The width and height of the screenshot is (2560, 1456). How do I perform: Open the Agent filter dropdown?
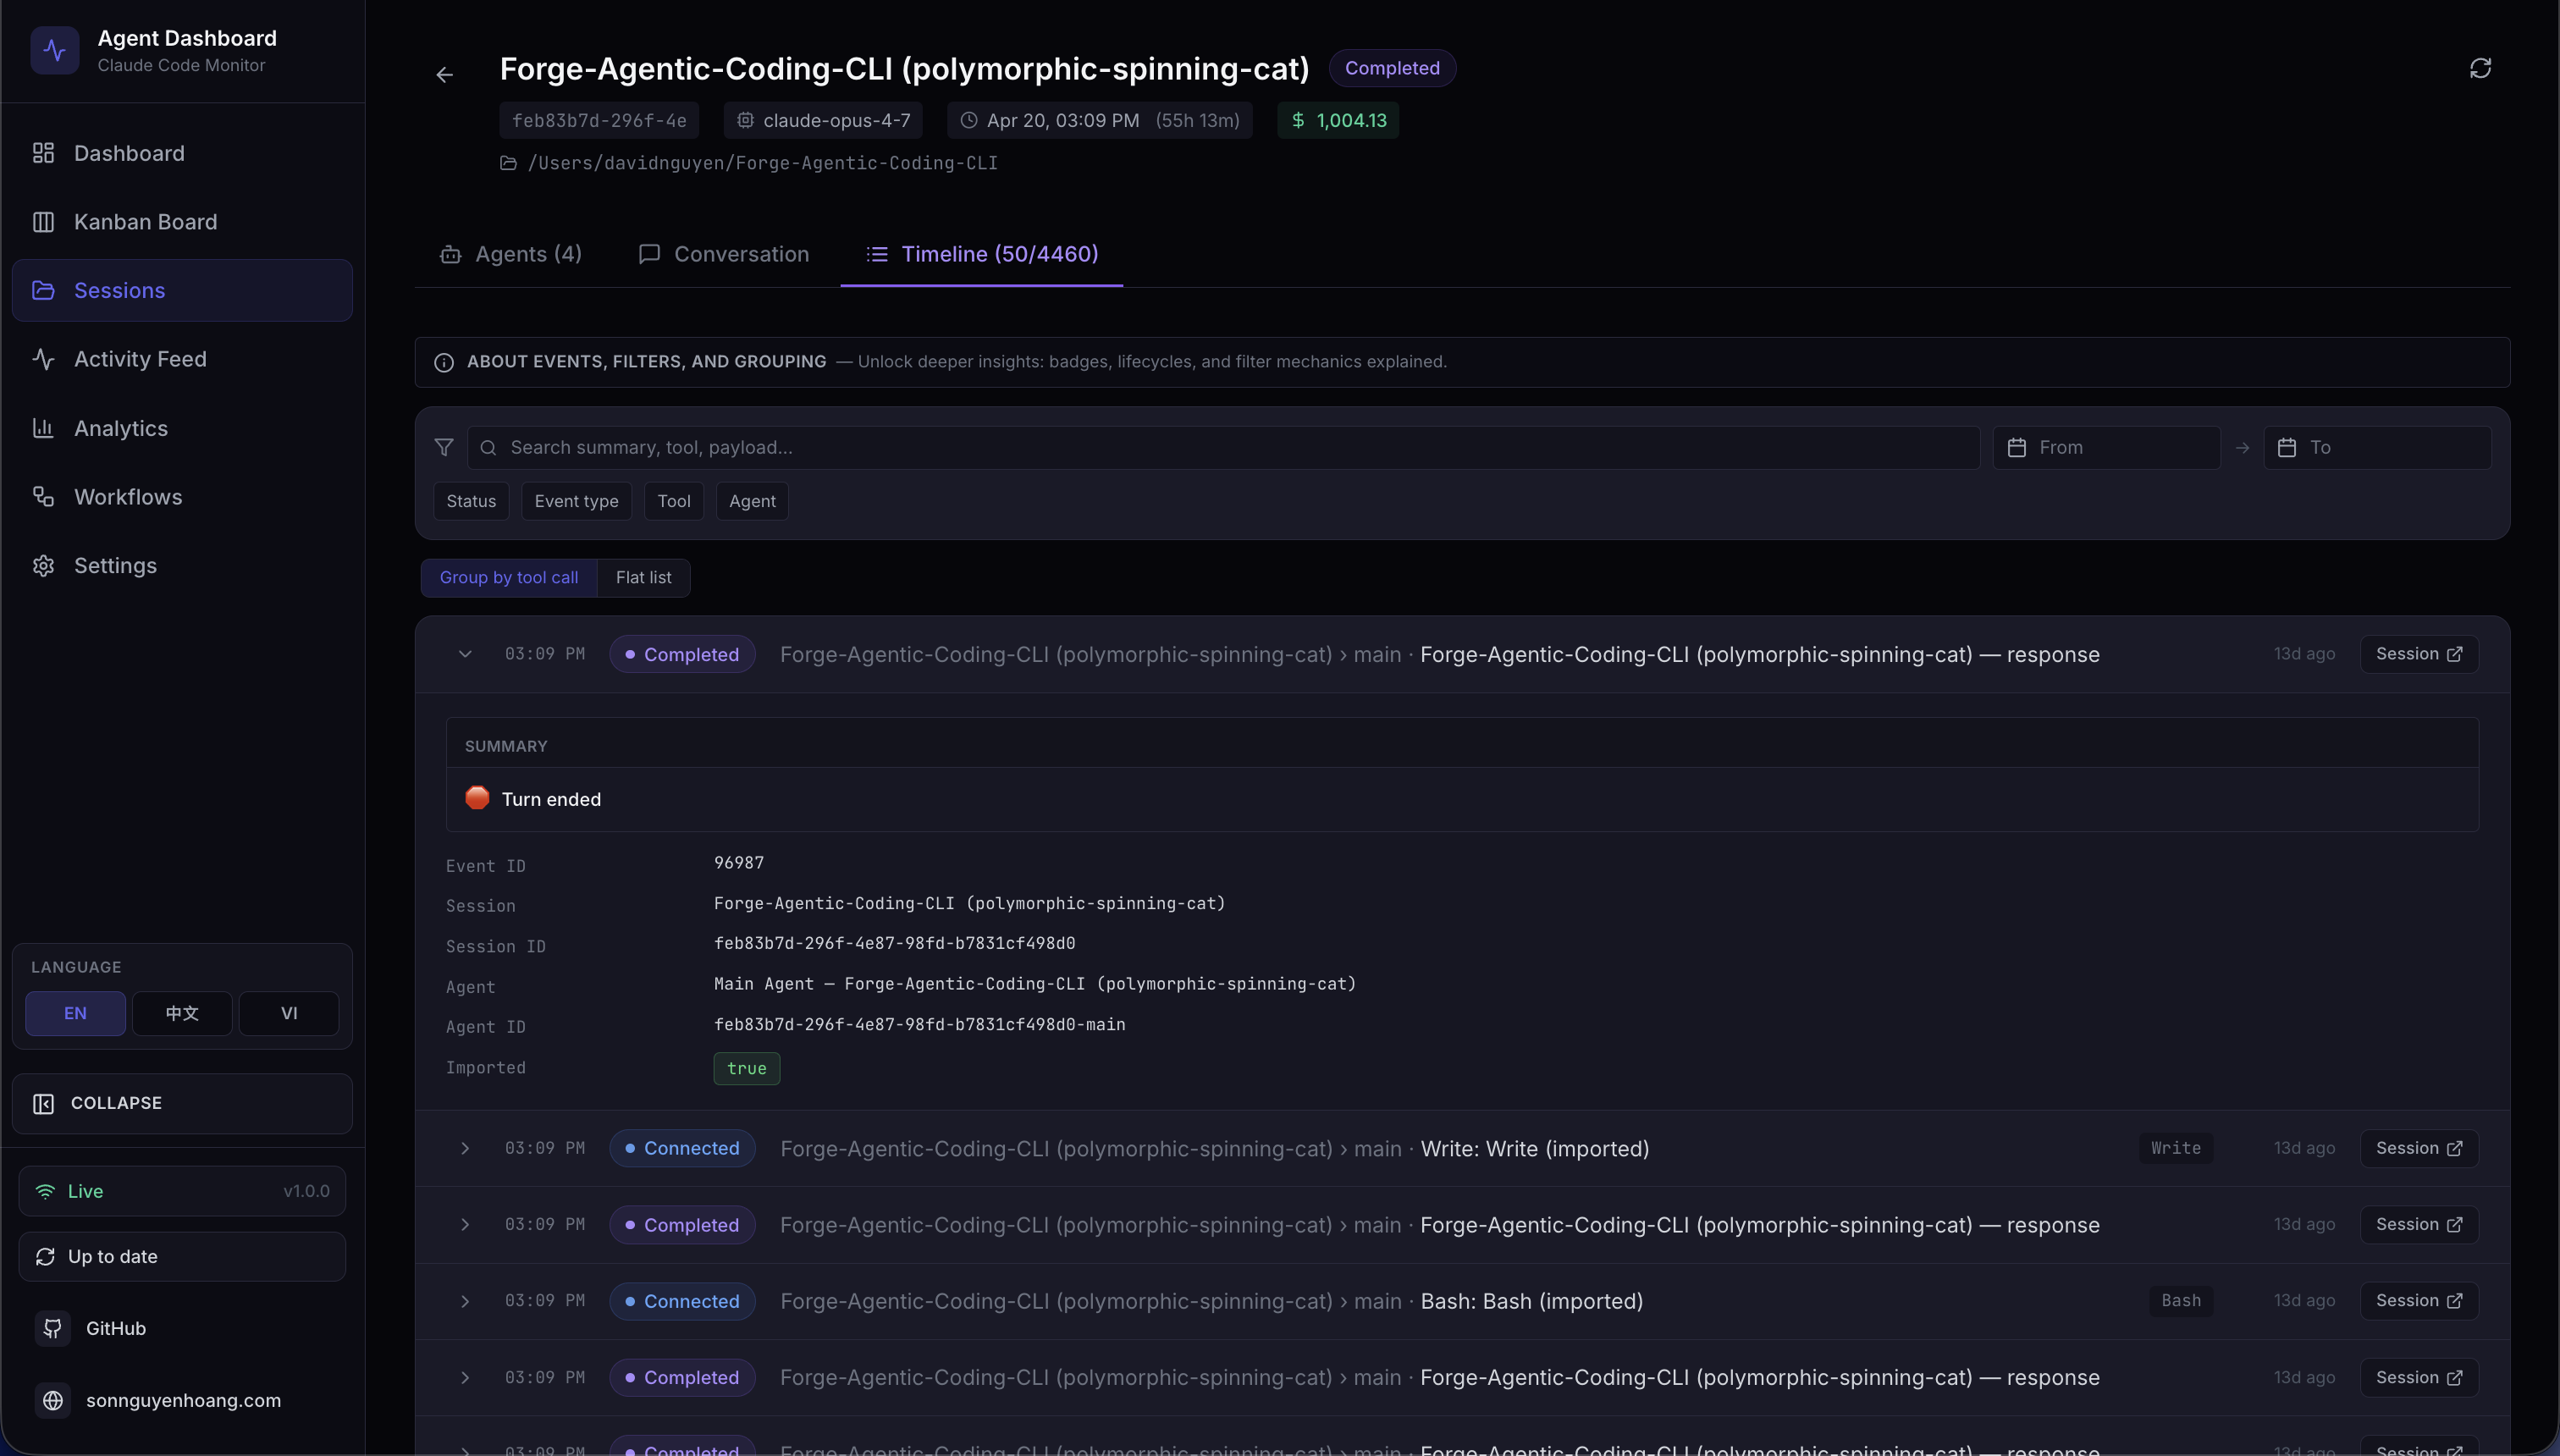(x=752, y=501)
